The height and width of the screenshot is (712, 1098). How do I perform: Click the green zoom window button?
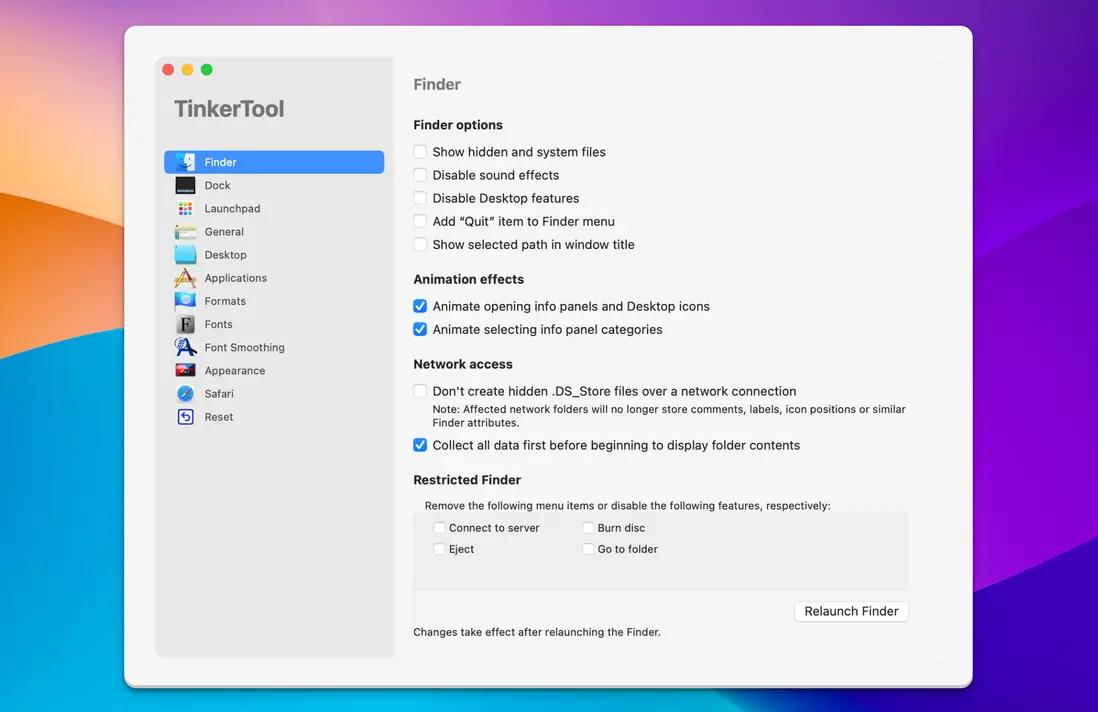207,69
